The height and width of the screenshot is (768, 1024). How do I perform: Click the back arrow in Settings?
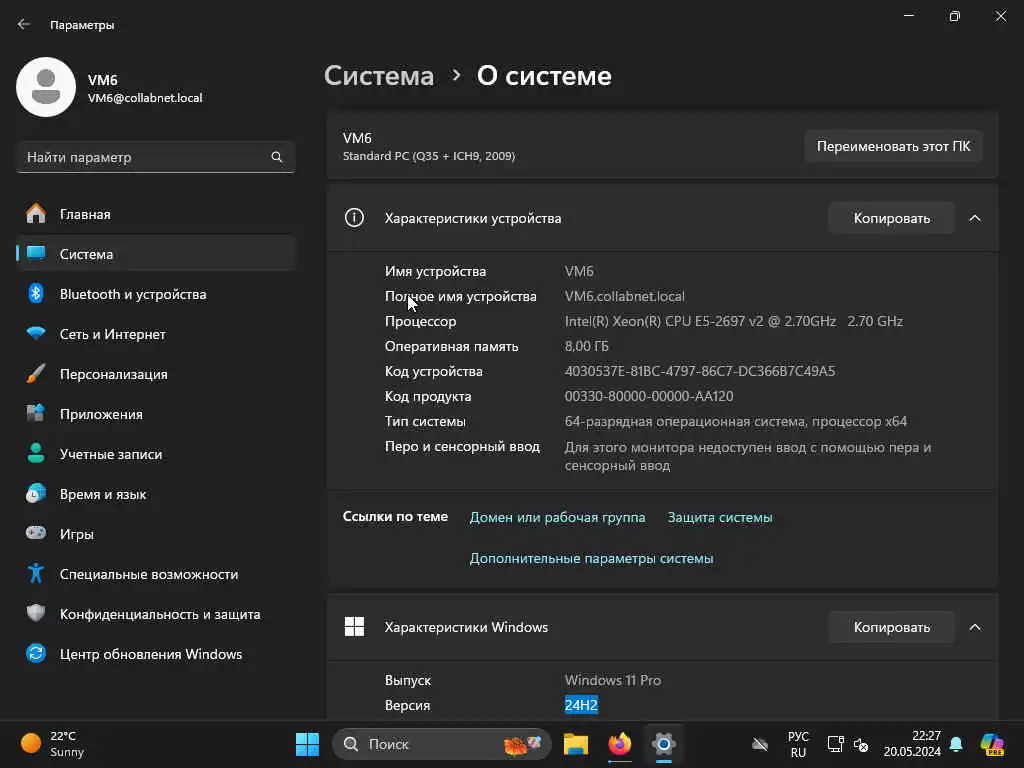coord(24,24)
